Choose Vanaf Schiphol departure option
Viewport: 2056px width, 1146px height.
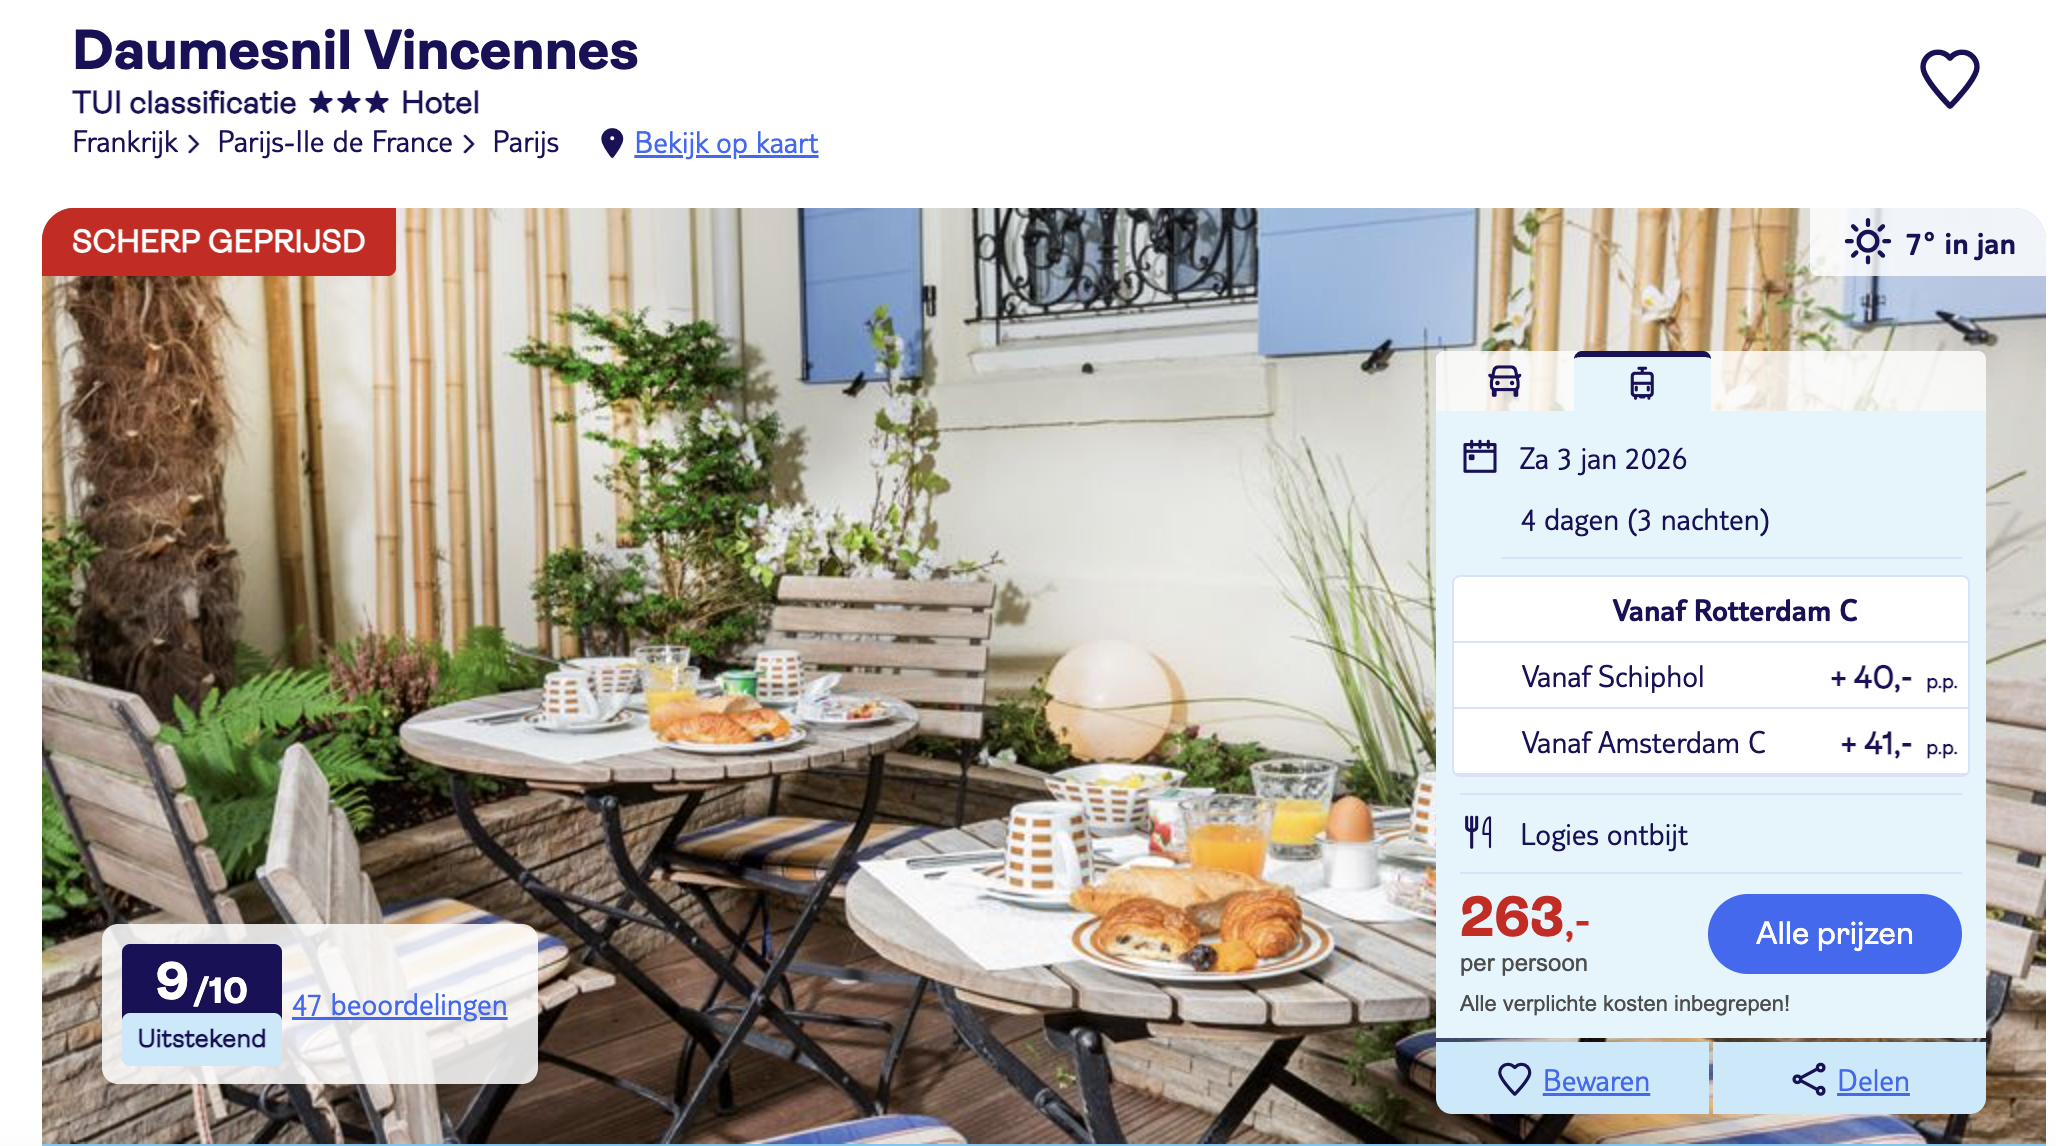tap(1711, 677)
